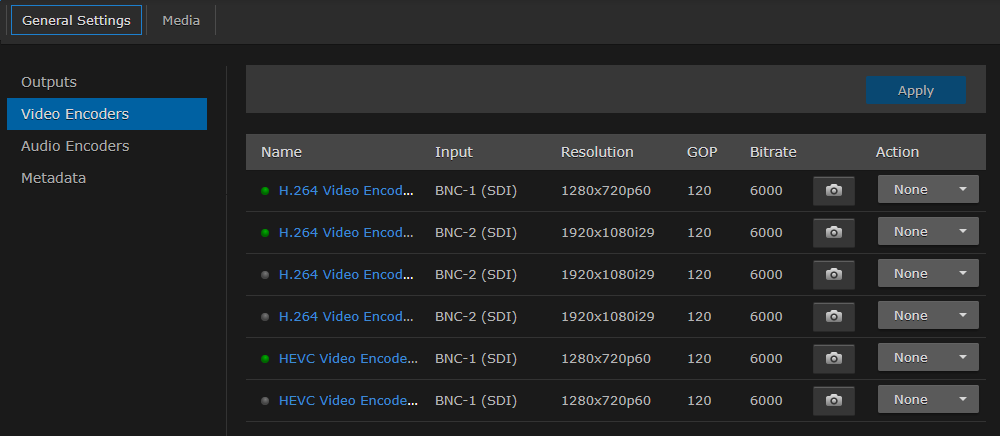The height and width of the screenshot is (436, 1000).
Task: Open Action dropdown for first H.264 encoder
Action: point(927,190)
